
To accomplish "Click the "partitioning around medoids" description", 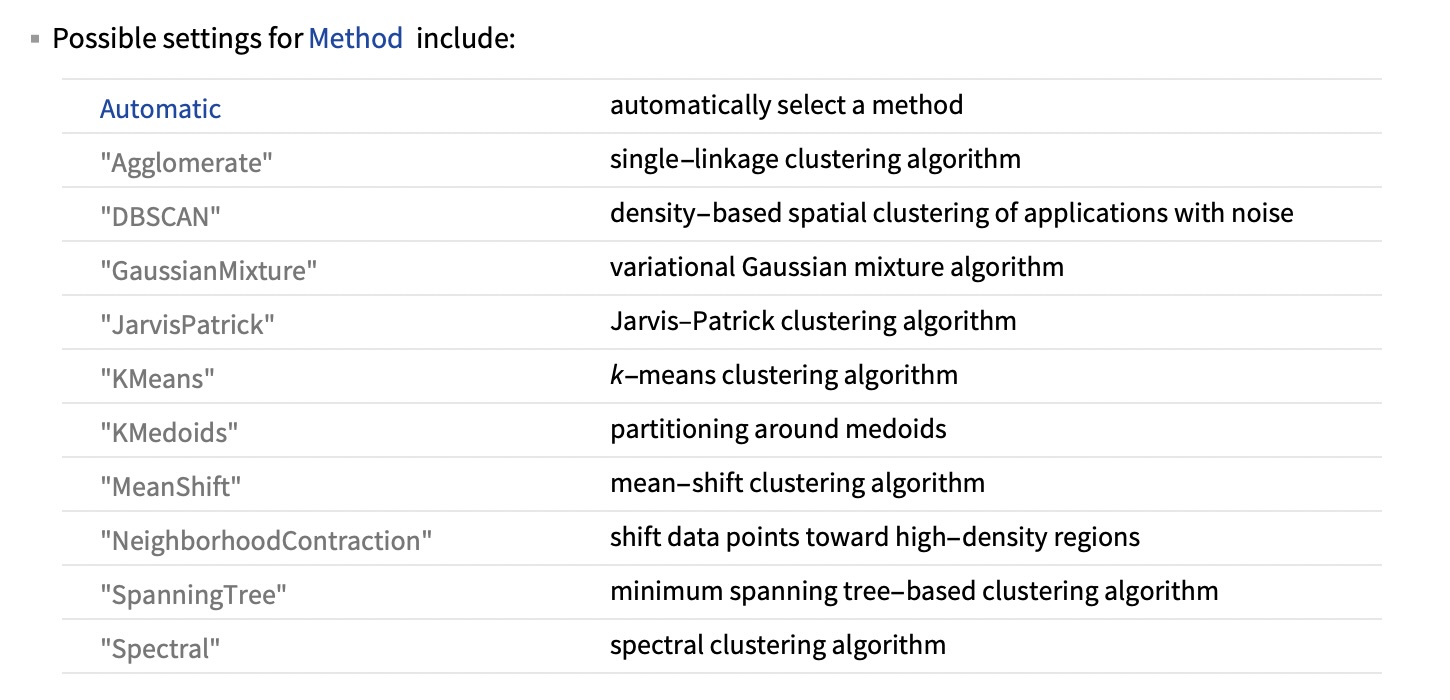I will coord(778,429).
